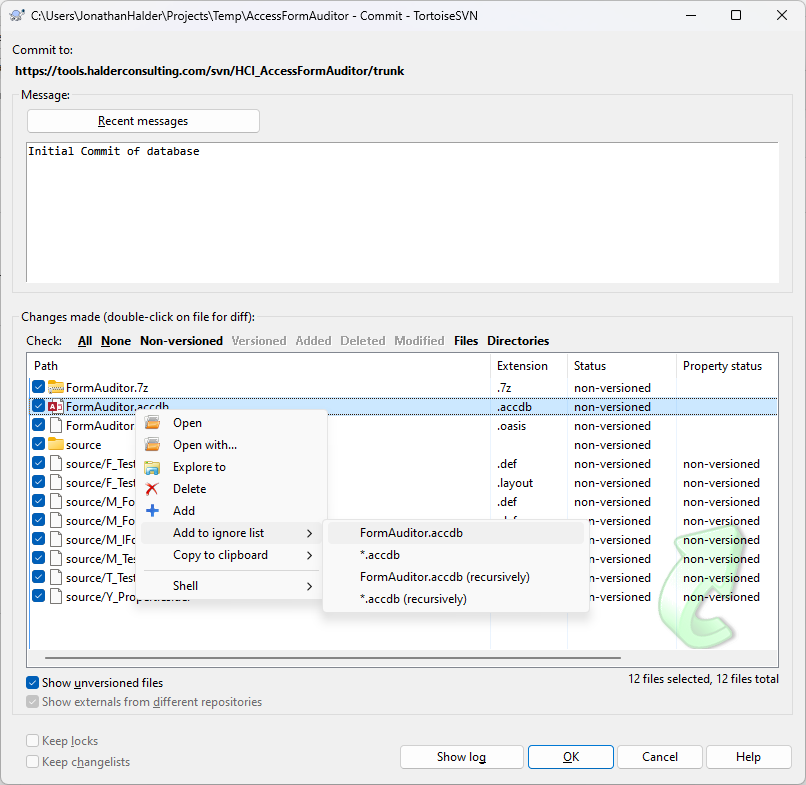Toggle the Keep changelists checkbox

(32, 762)
